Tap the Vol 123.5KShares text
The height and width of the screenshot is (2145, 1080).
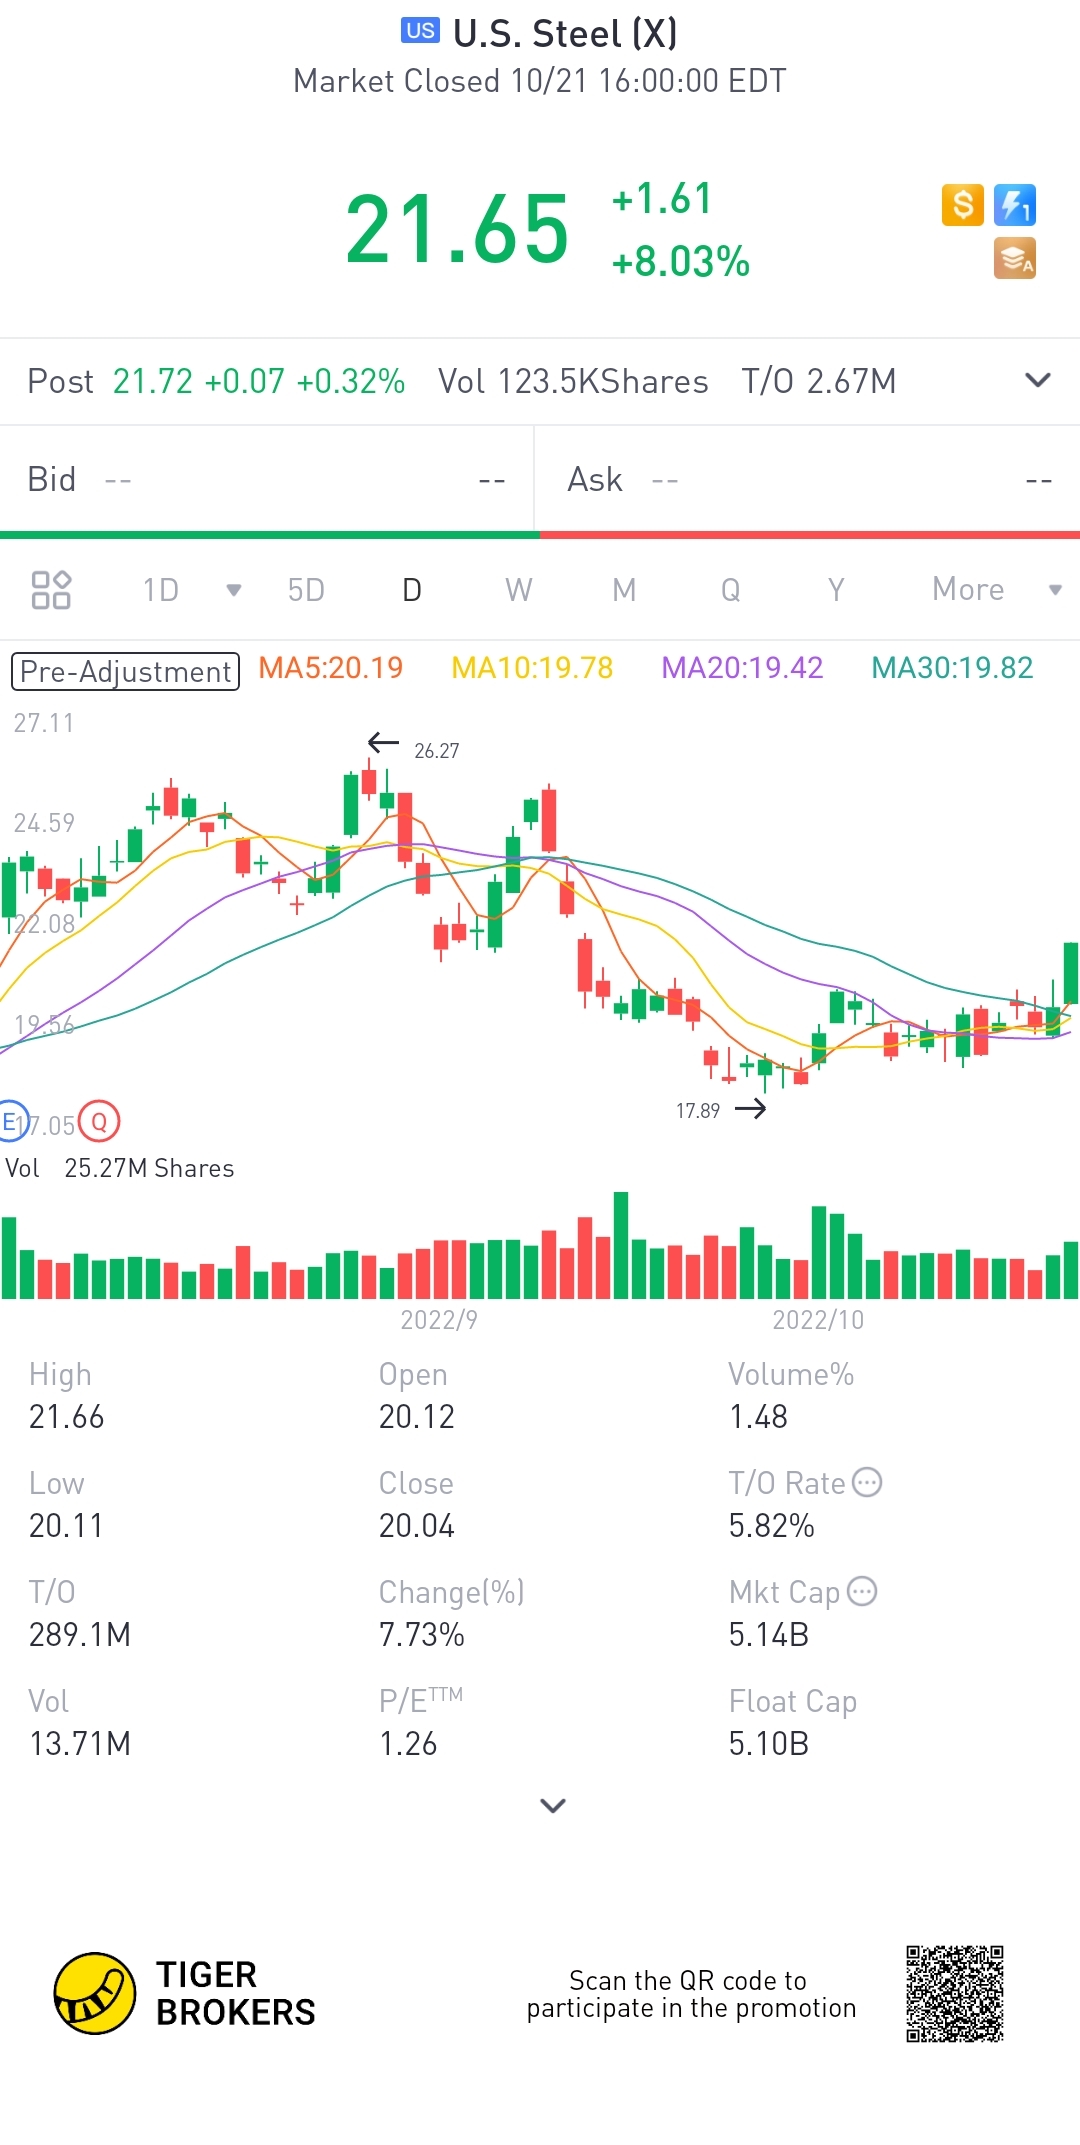click(573, 381)
